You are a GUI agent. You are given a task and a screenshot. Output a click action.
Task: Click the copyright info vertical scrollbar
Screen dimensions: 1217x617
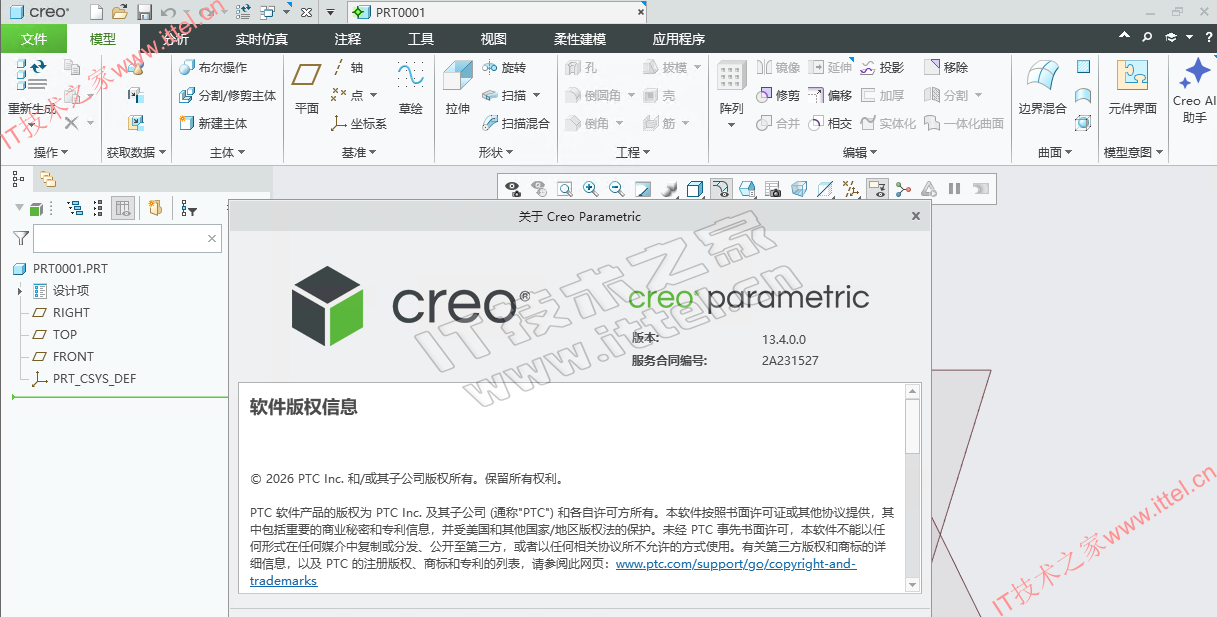[912, 486]
